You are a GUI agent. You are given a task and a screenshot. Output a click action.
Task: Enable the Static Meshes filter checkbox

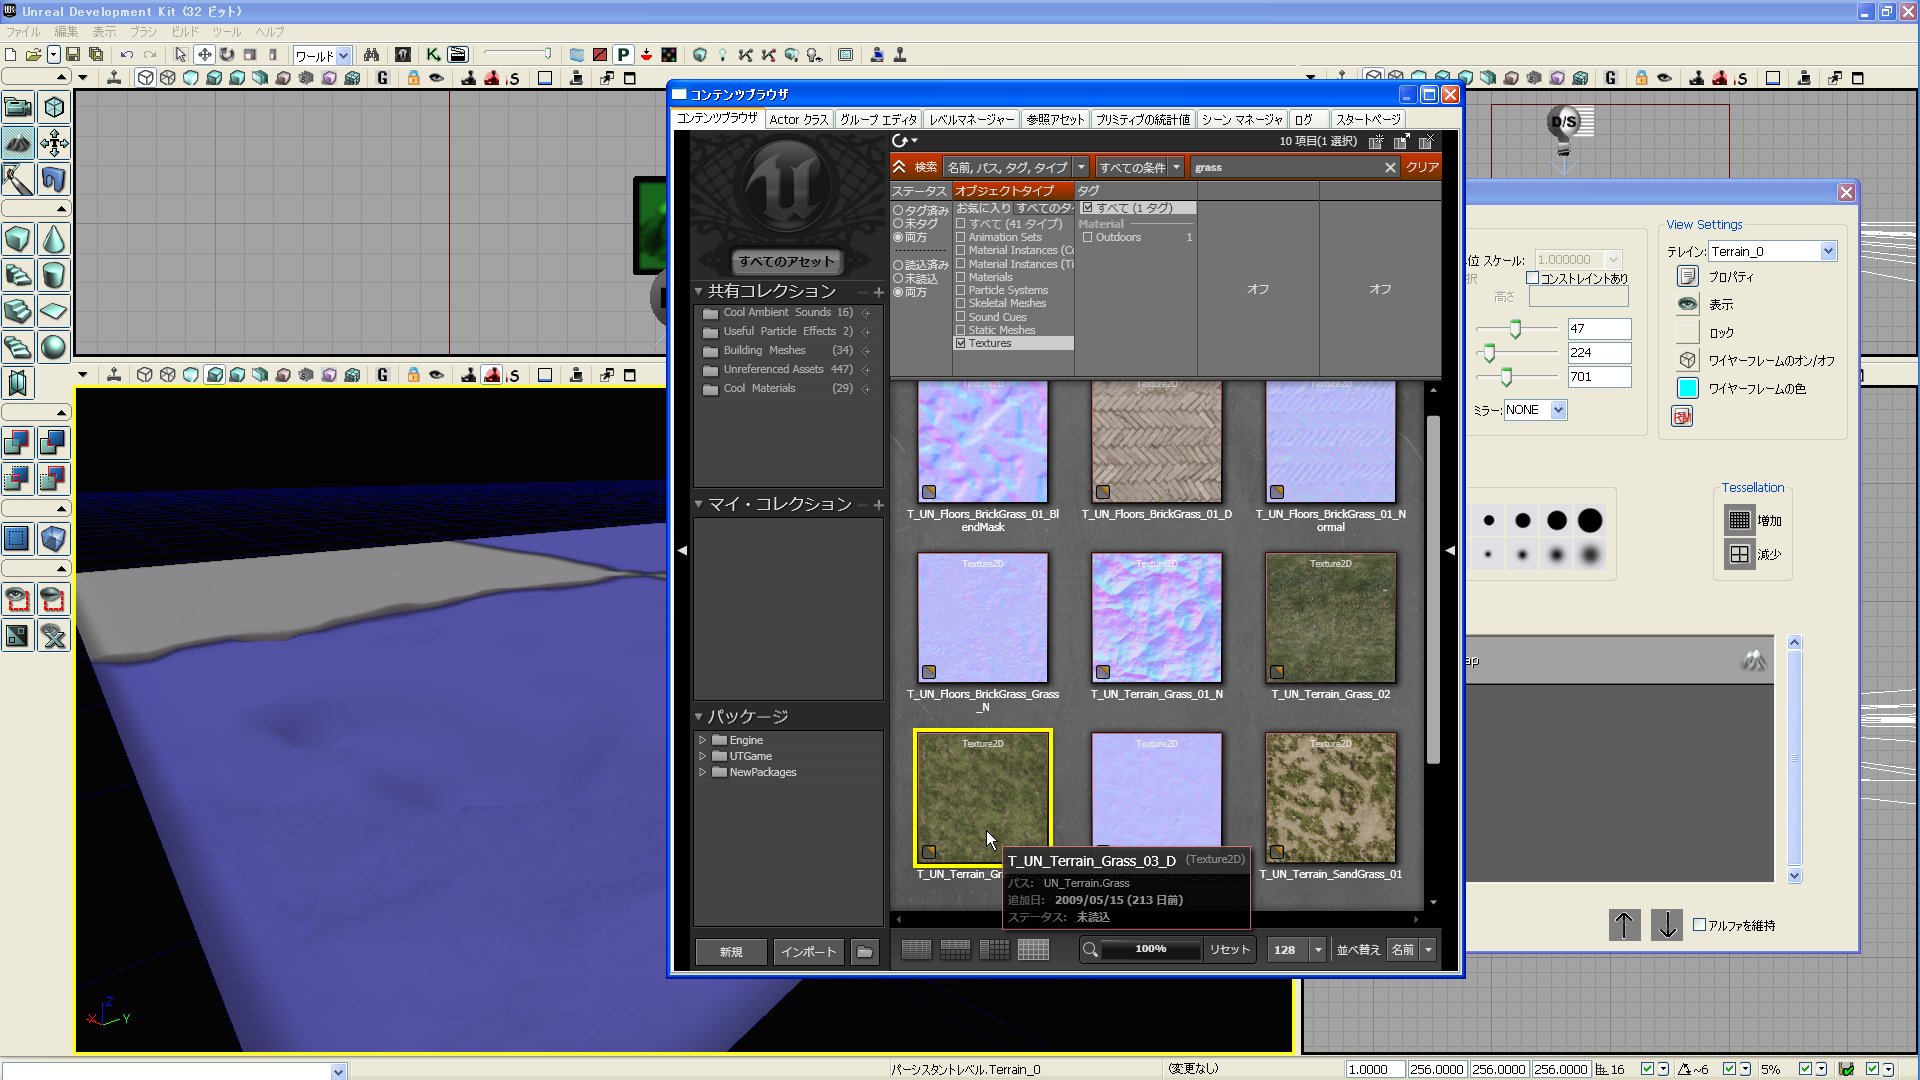961,330
